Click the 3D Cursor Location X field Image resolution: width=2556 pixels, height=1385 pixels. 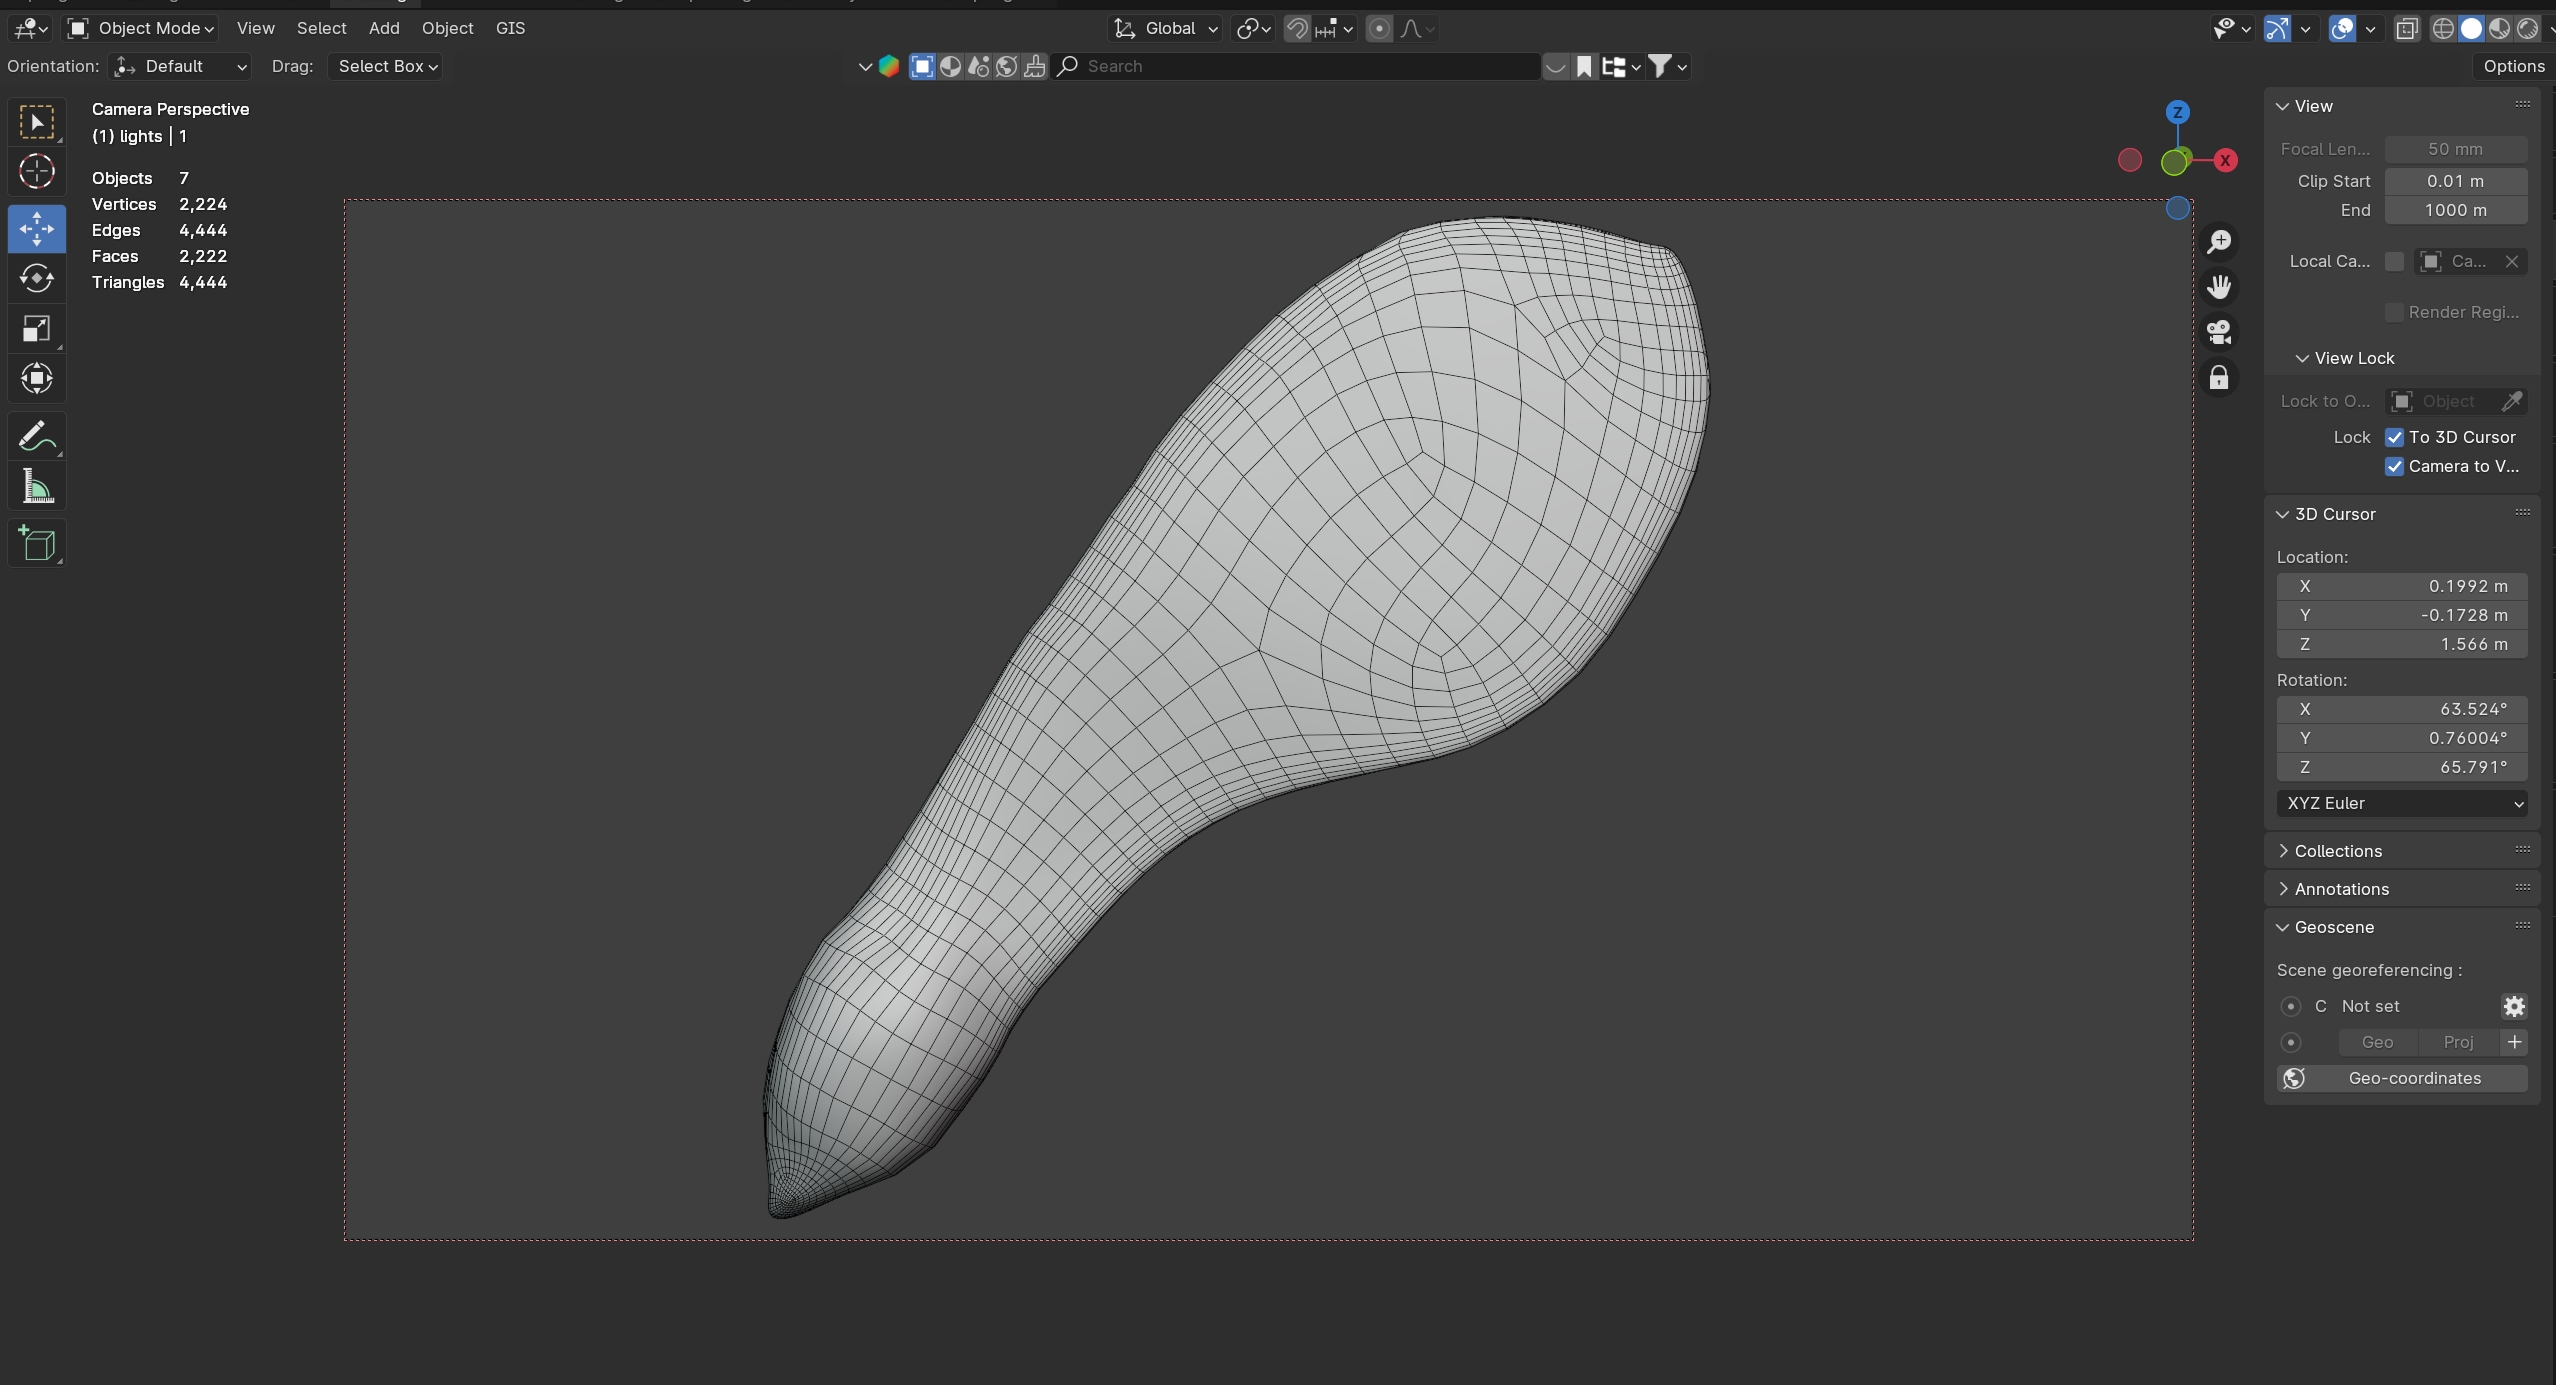[x=2401, y=586]
